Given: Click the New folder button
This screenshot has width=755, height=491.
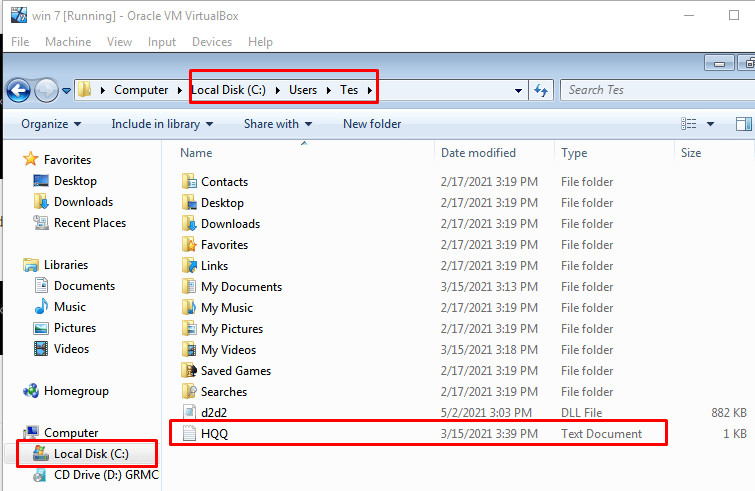Looking at the screenshot, I should [372, 124].
